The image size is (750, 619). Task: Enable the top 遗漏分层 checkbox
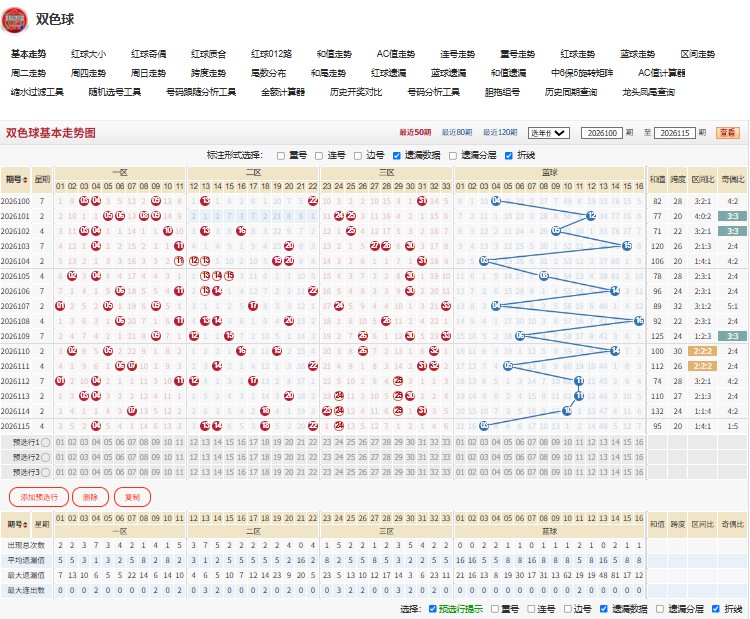[453, 155]
